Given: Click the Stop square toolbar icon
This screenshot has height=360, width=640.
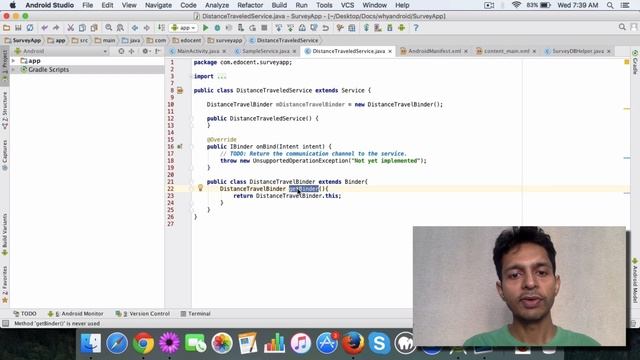Looking at the screenshot, I should [264, 28].
